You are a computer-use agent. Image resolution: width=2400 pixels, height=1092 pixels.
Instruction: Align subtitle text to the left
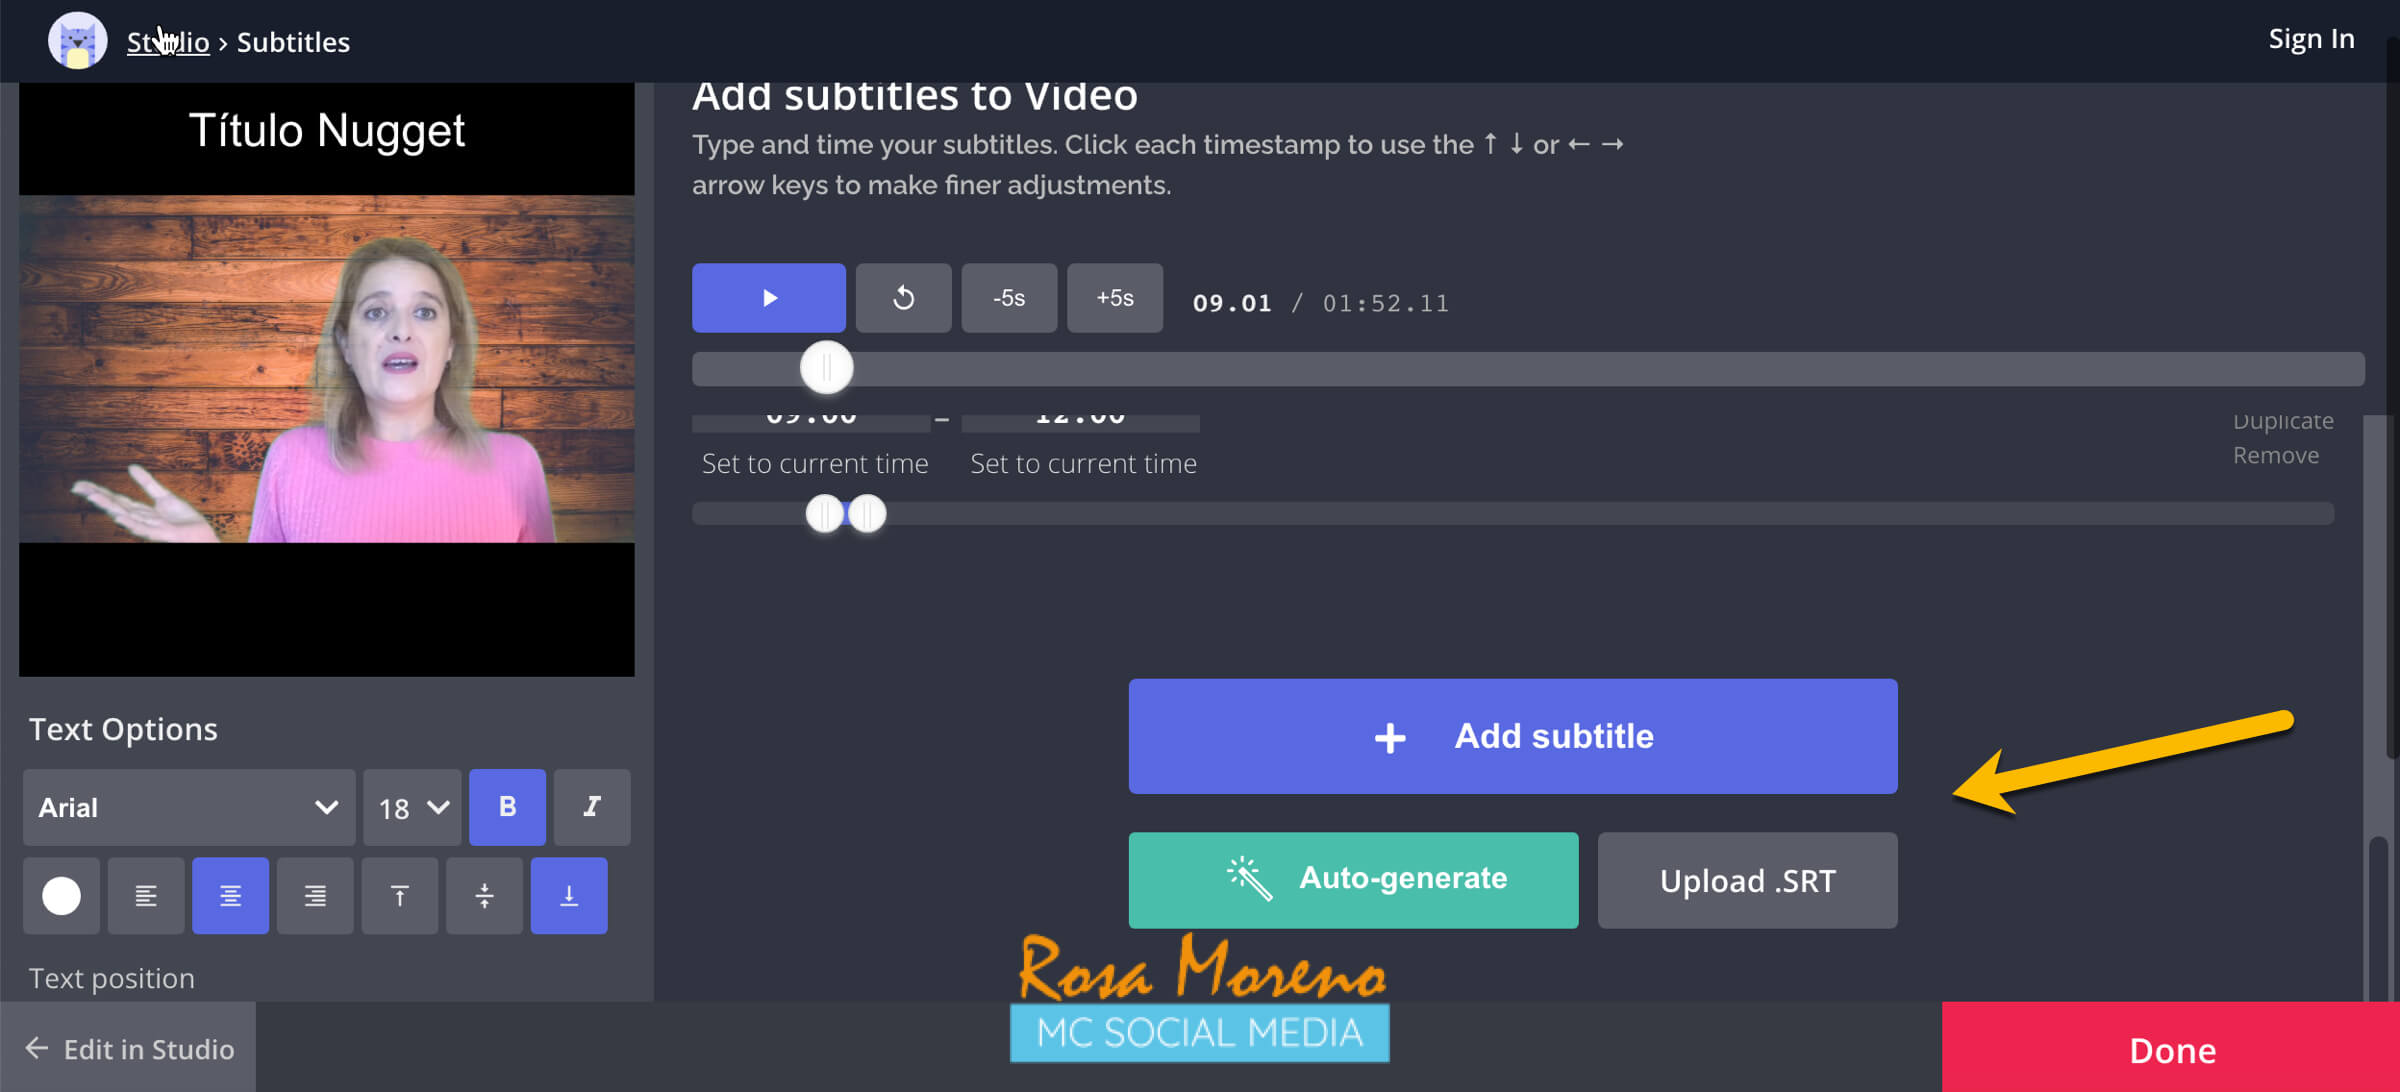point(146,895)
